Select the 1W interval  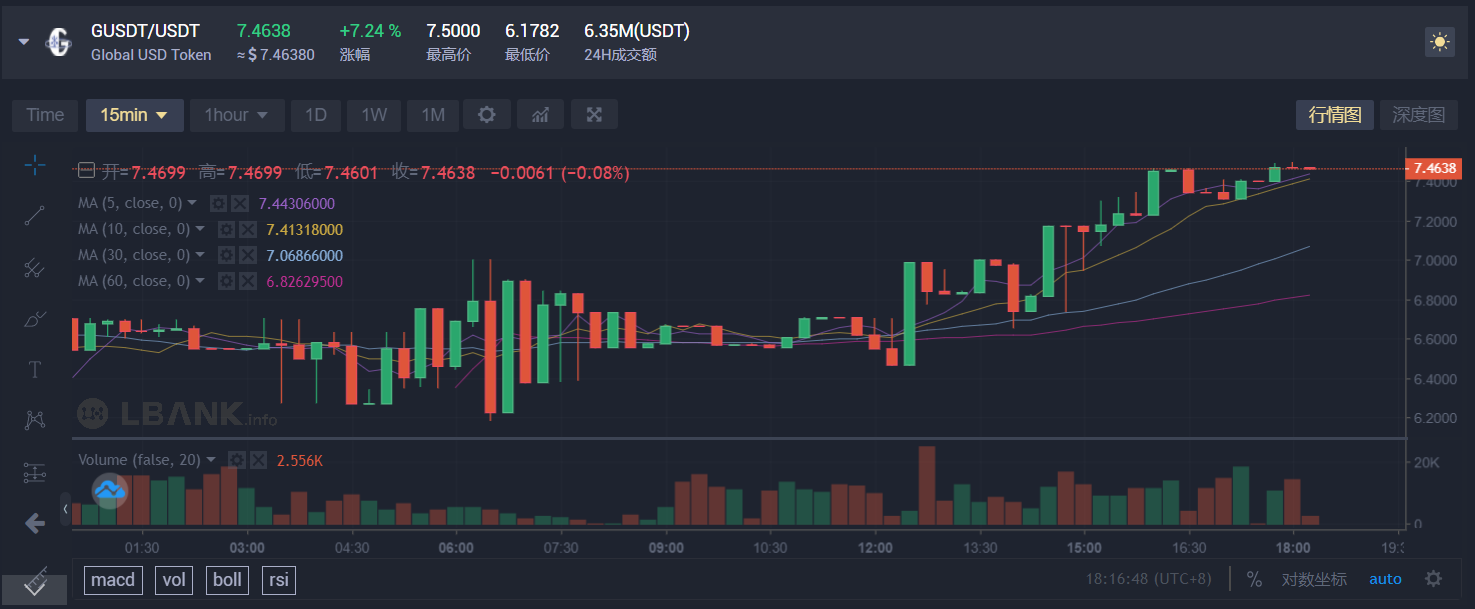(374, 115)
